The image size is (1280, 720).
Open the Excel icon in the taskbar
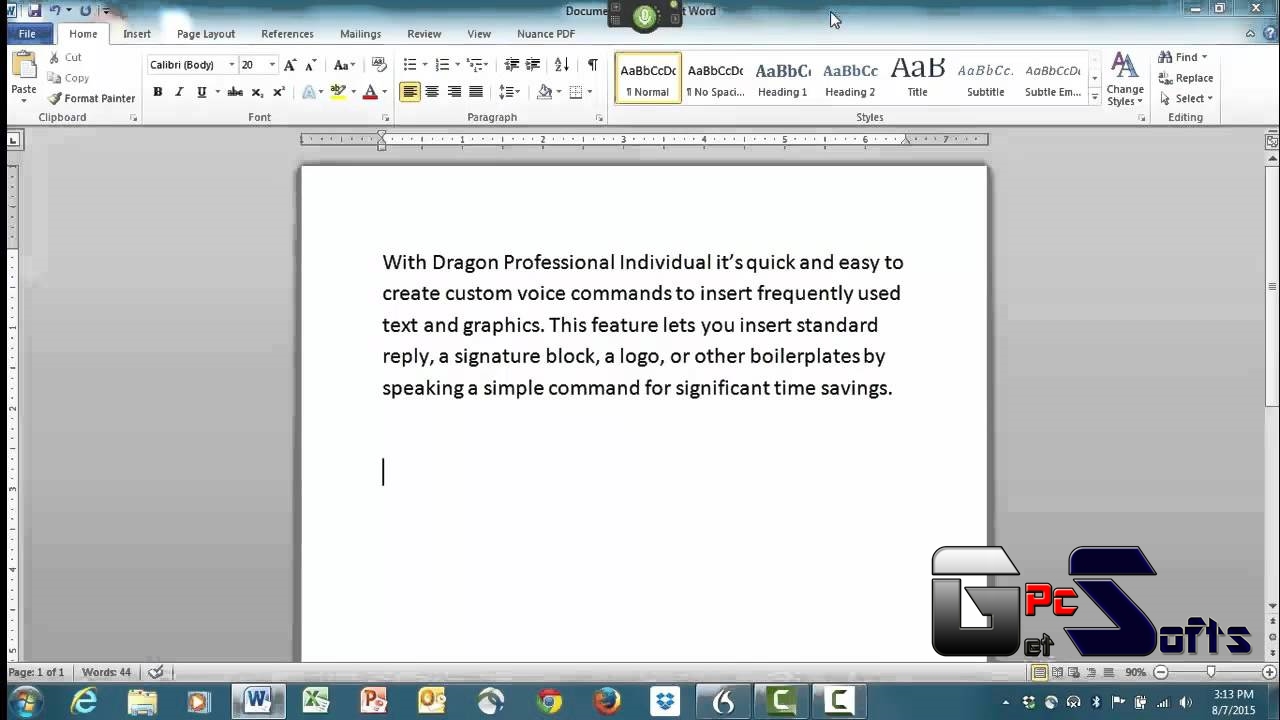pos(316,701)
